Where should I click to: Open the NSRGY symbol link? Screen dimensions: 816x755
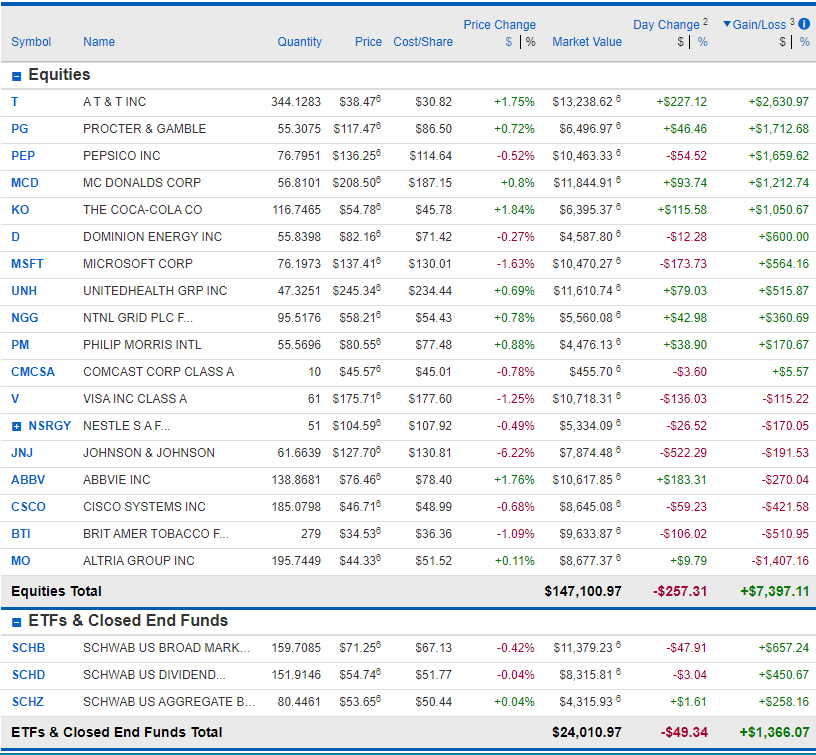(x=49, y=426)
